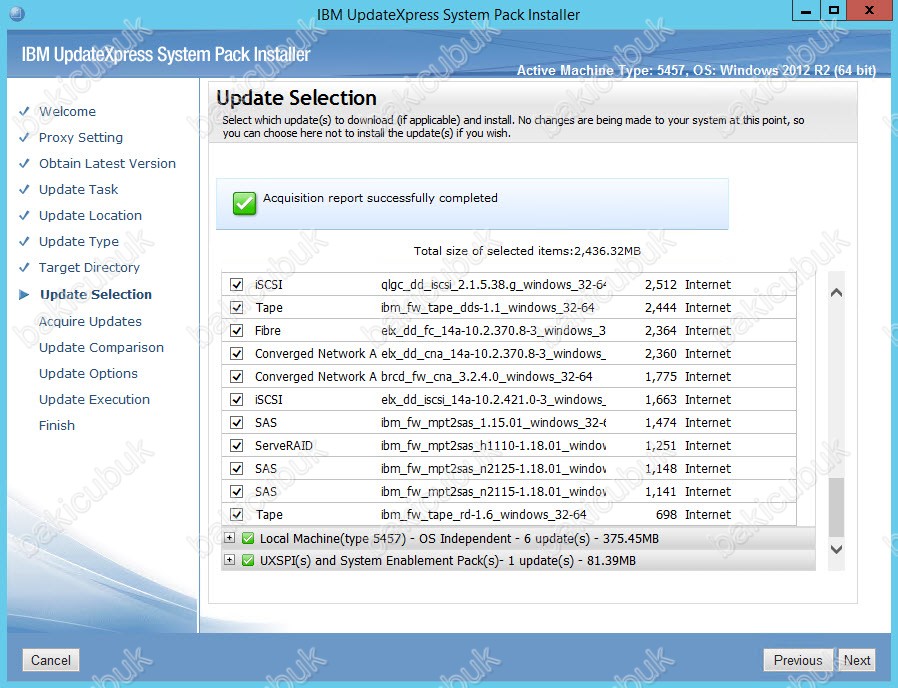Maximize the installer window
Screen dimensions: 898x688
pos(833,11)
